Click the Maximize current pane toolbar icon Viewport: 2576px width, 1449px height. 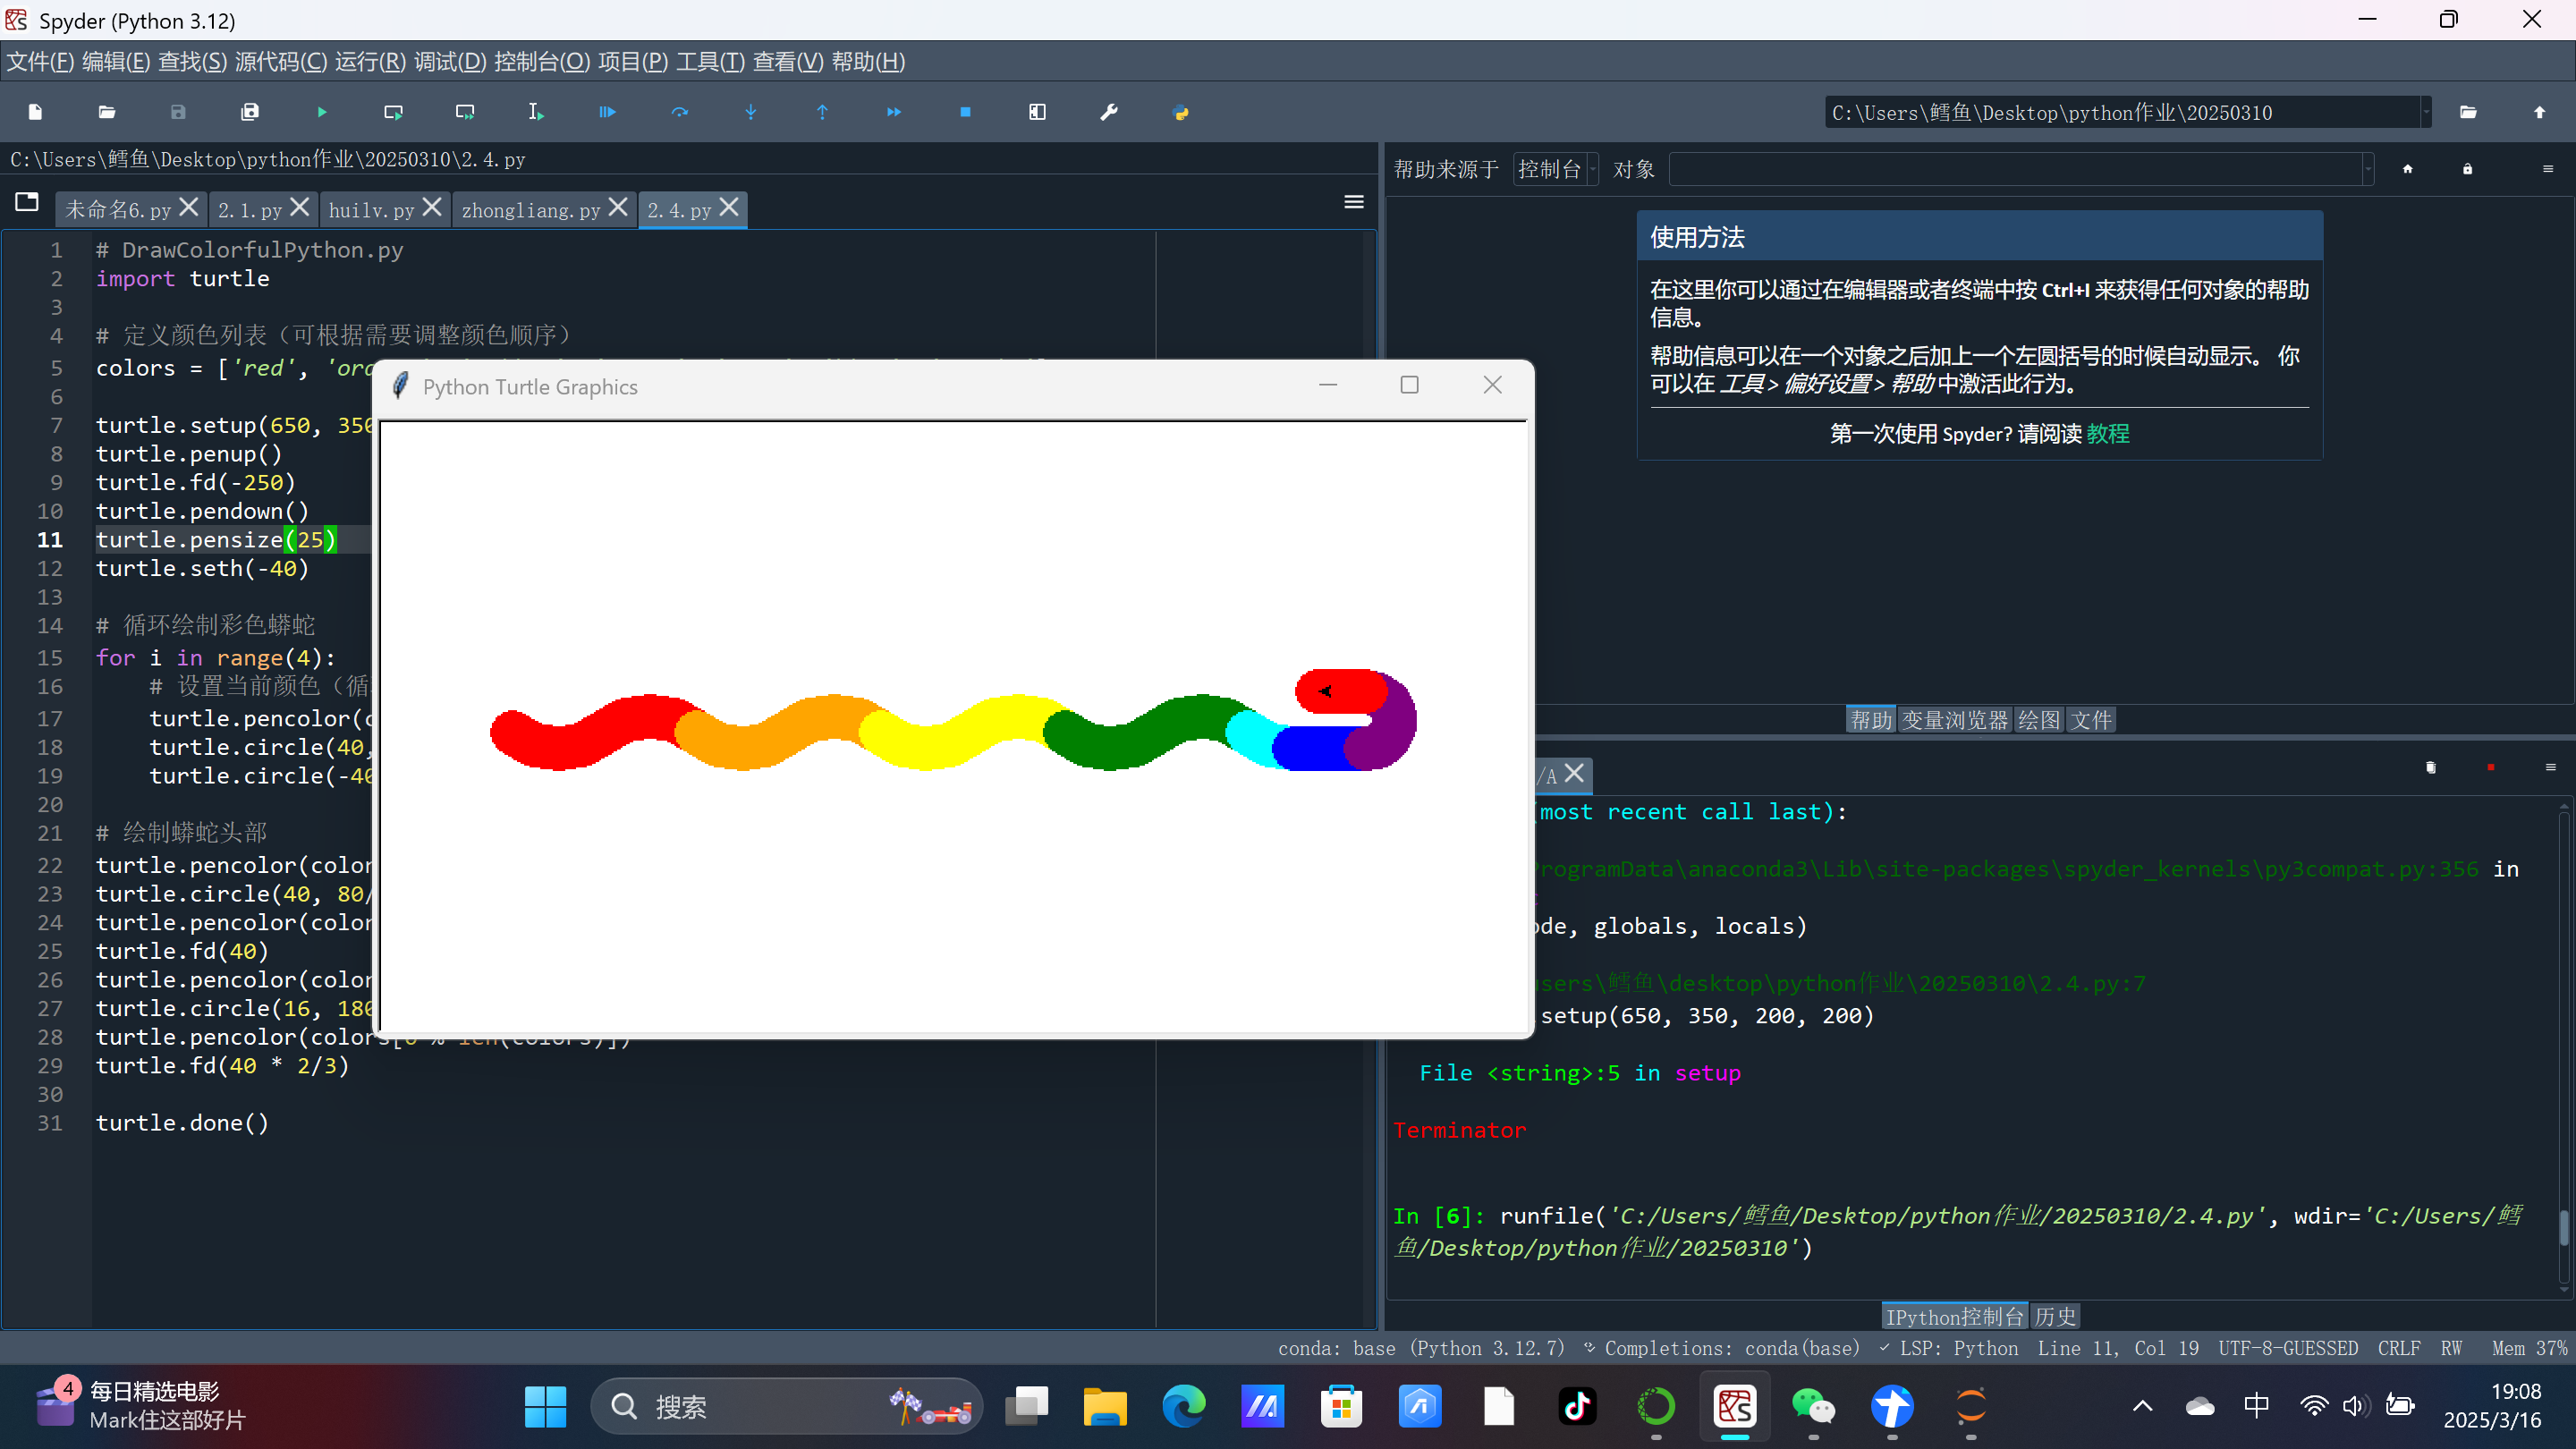click(1037, 112)
